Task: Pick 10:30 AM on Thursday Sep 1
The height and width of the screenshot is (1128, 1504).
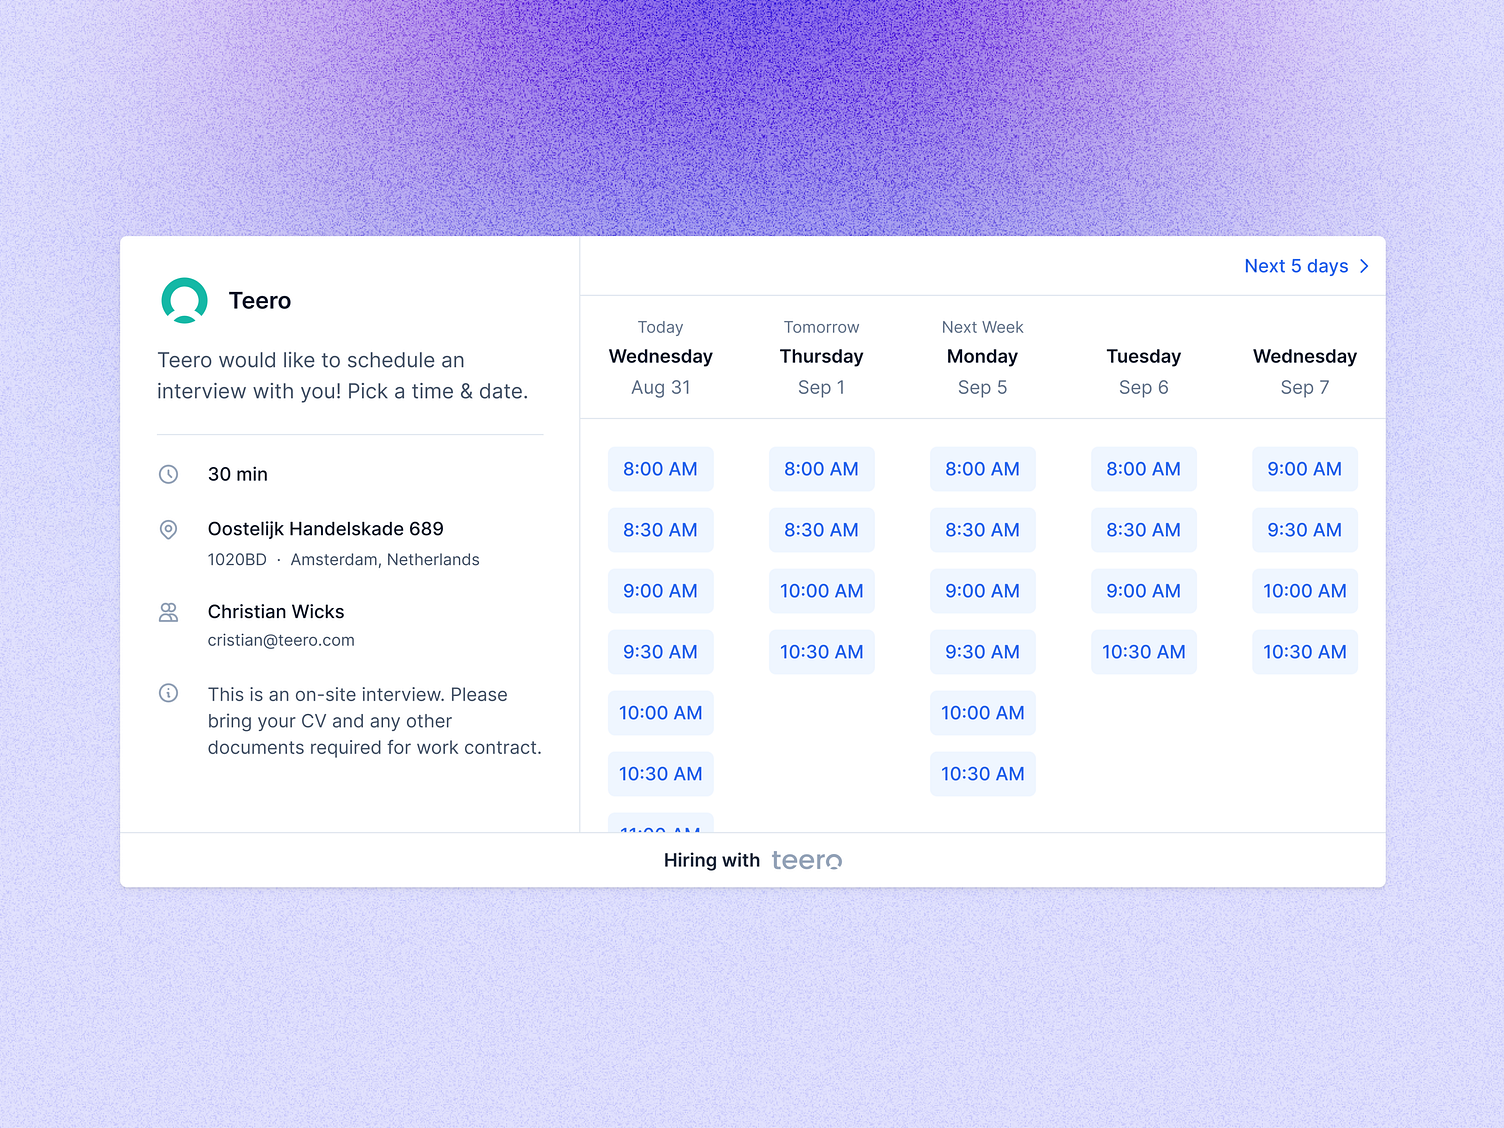Action: pos(821,652)
